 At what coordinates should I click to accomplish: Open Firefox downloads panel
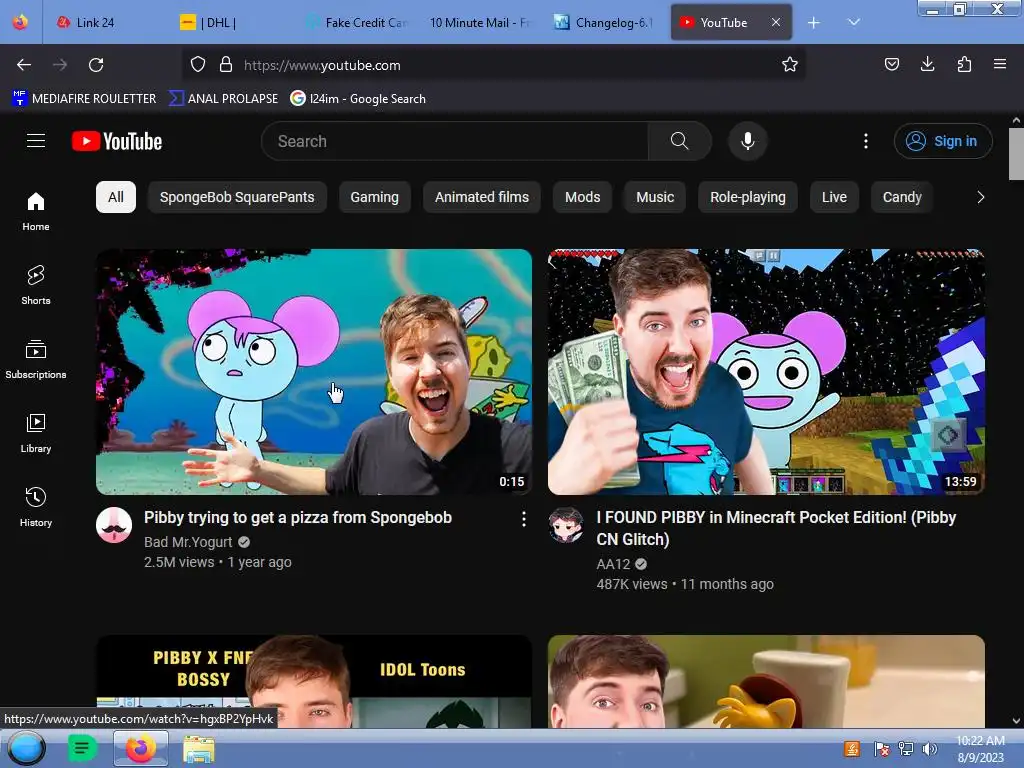pyautogui.click(x=927, y=64)
